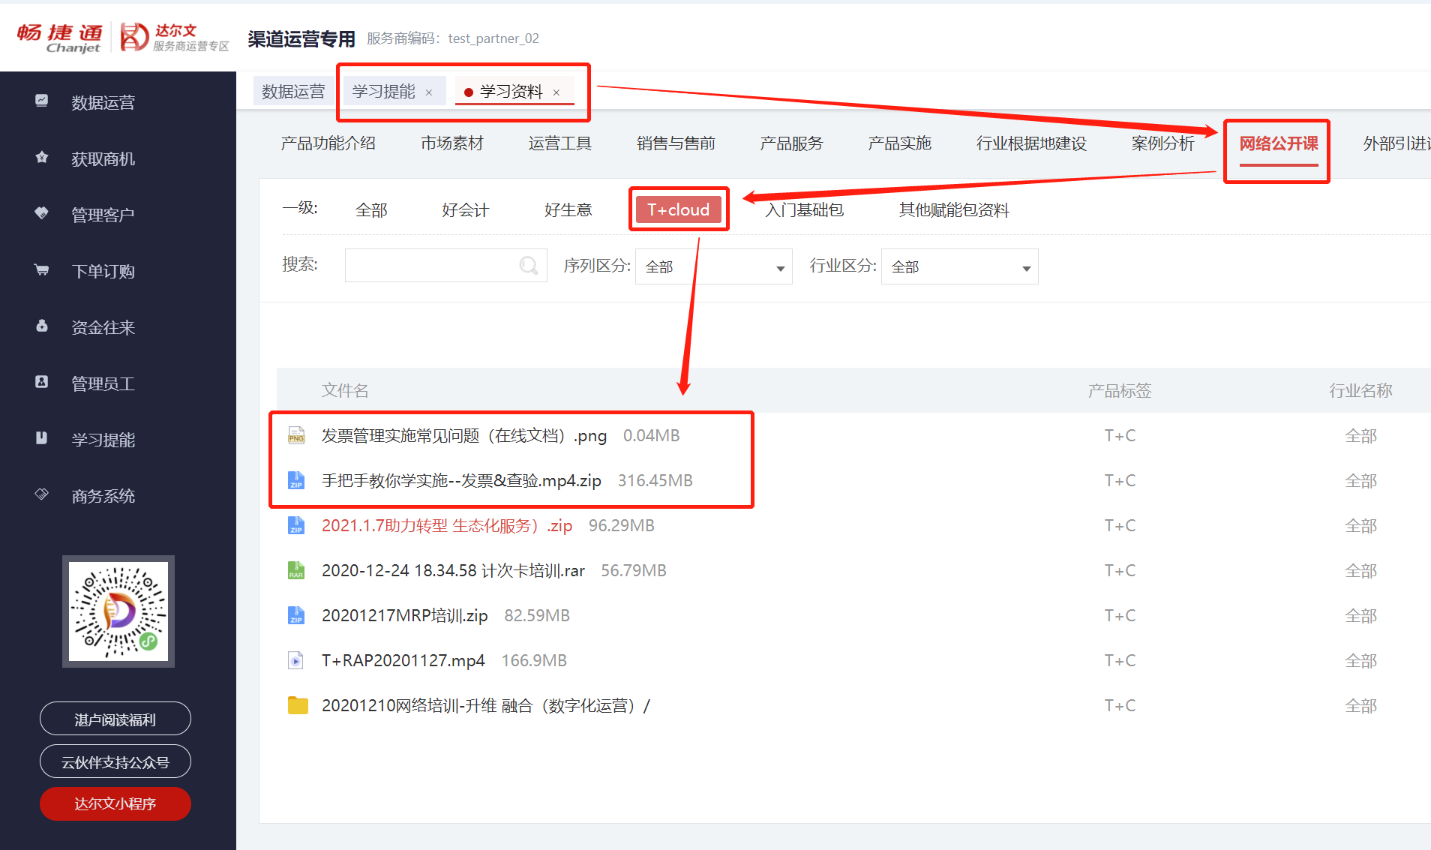Click the rar icon for 计次卡培训
Image resolution: width=1431 pixels, height=850 pixels.
pyautogui.click(x=296, y=571)
